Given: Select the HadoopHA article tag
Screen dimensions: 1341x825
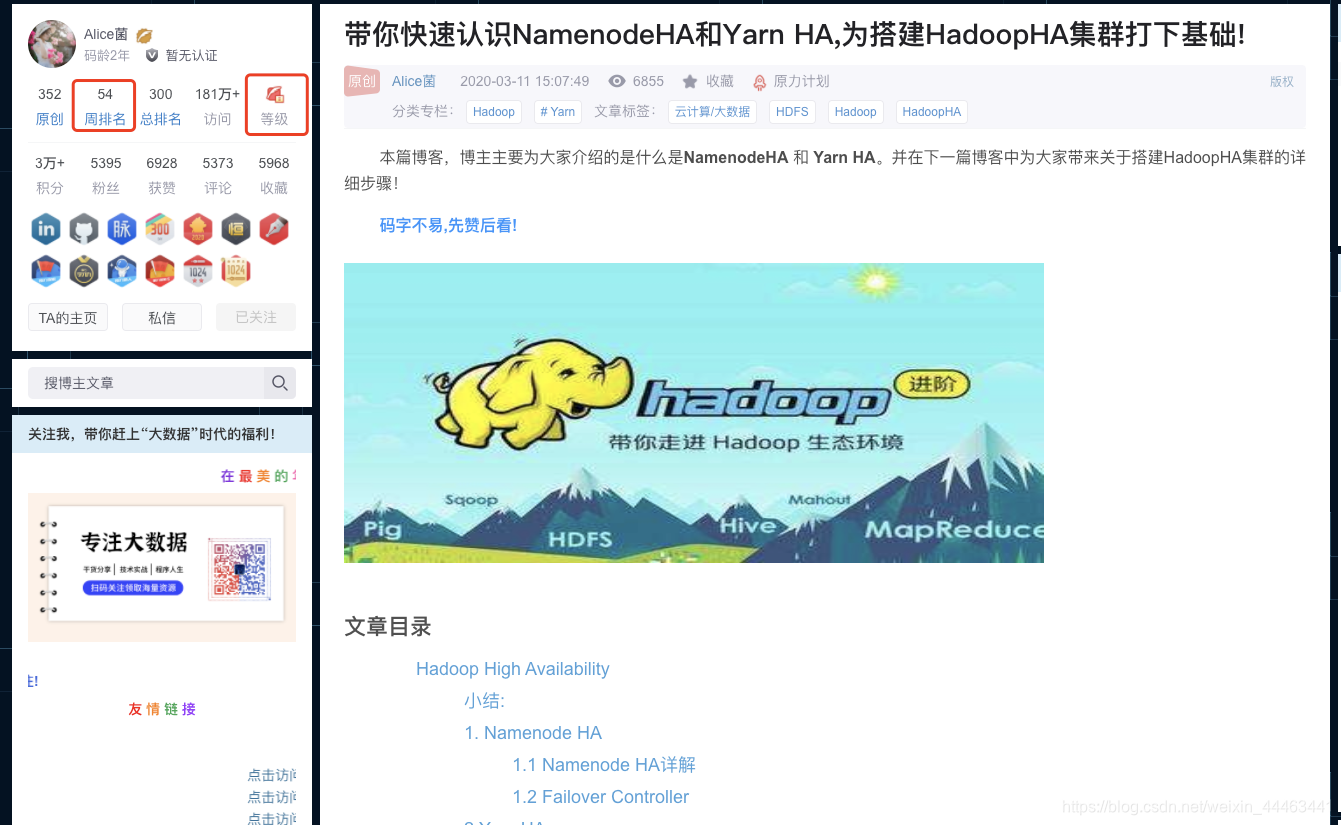Looking at the screenshot, I should tap(932, 112).
